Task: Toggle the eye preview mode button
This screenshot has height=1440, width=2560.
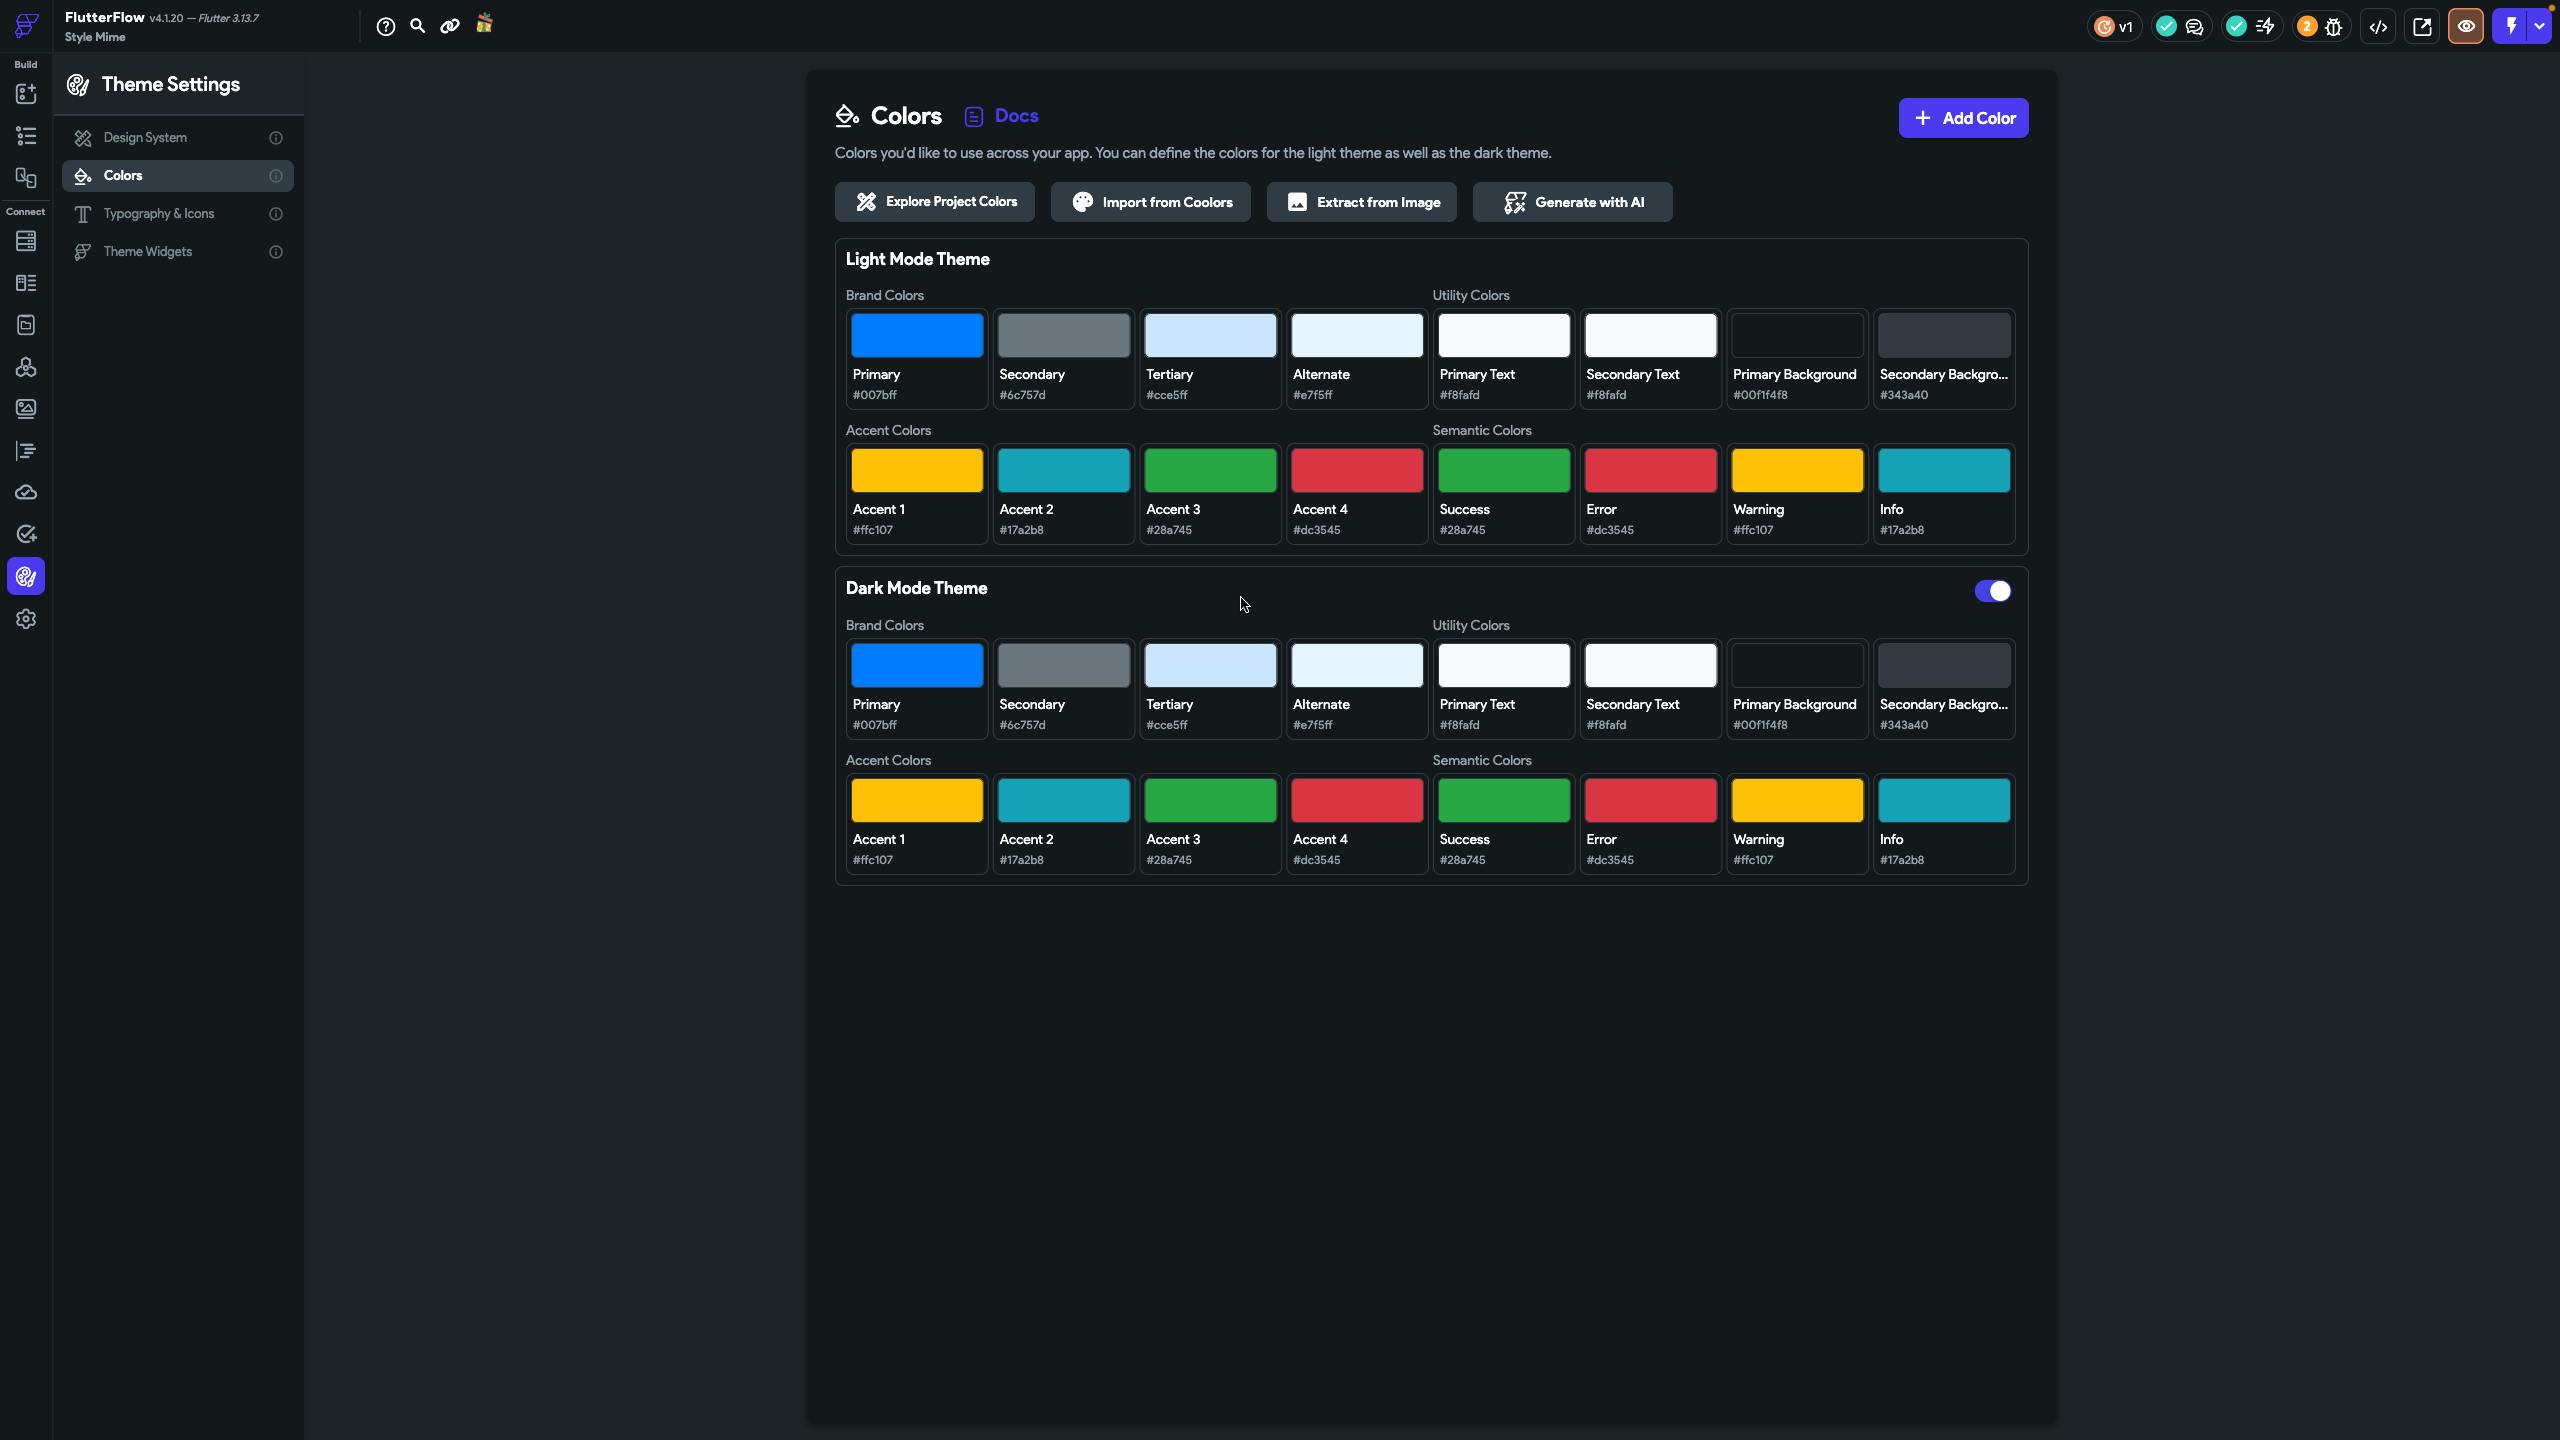Action: tap(2466, 27)
